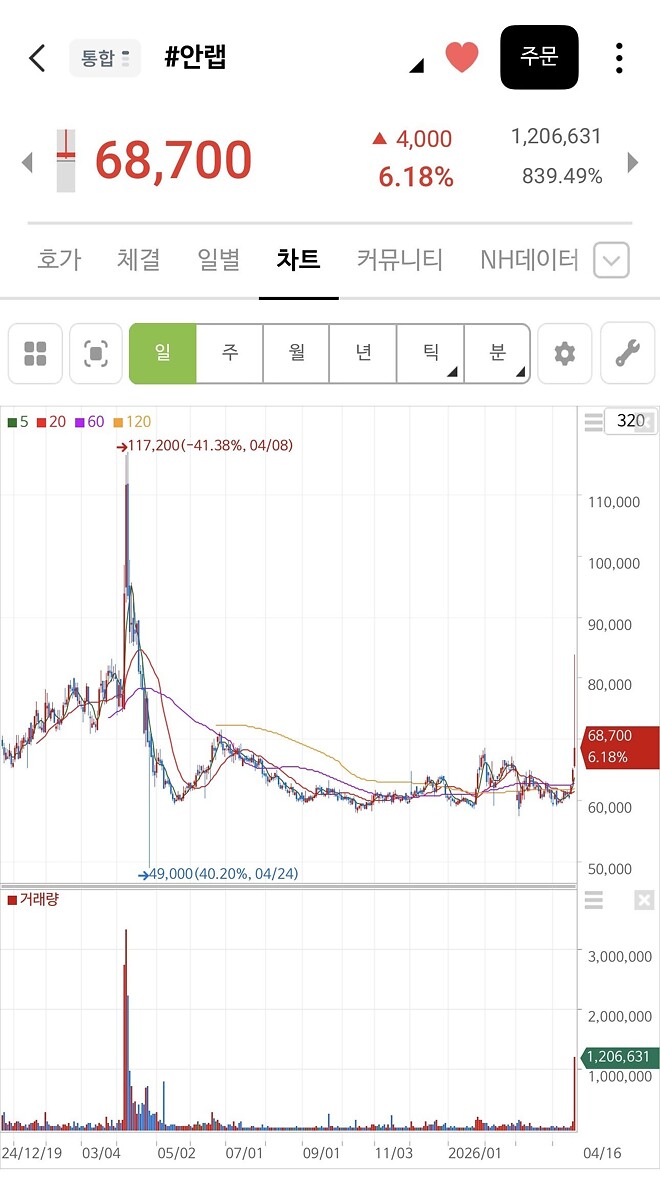
Task: Open the 분 minute interval dropdown
Action: pos(497,353)
